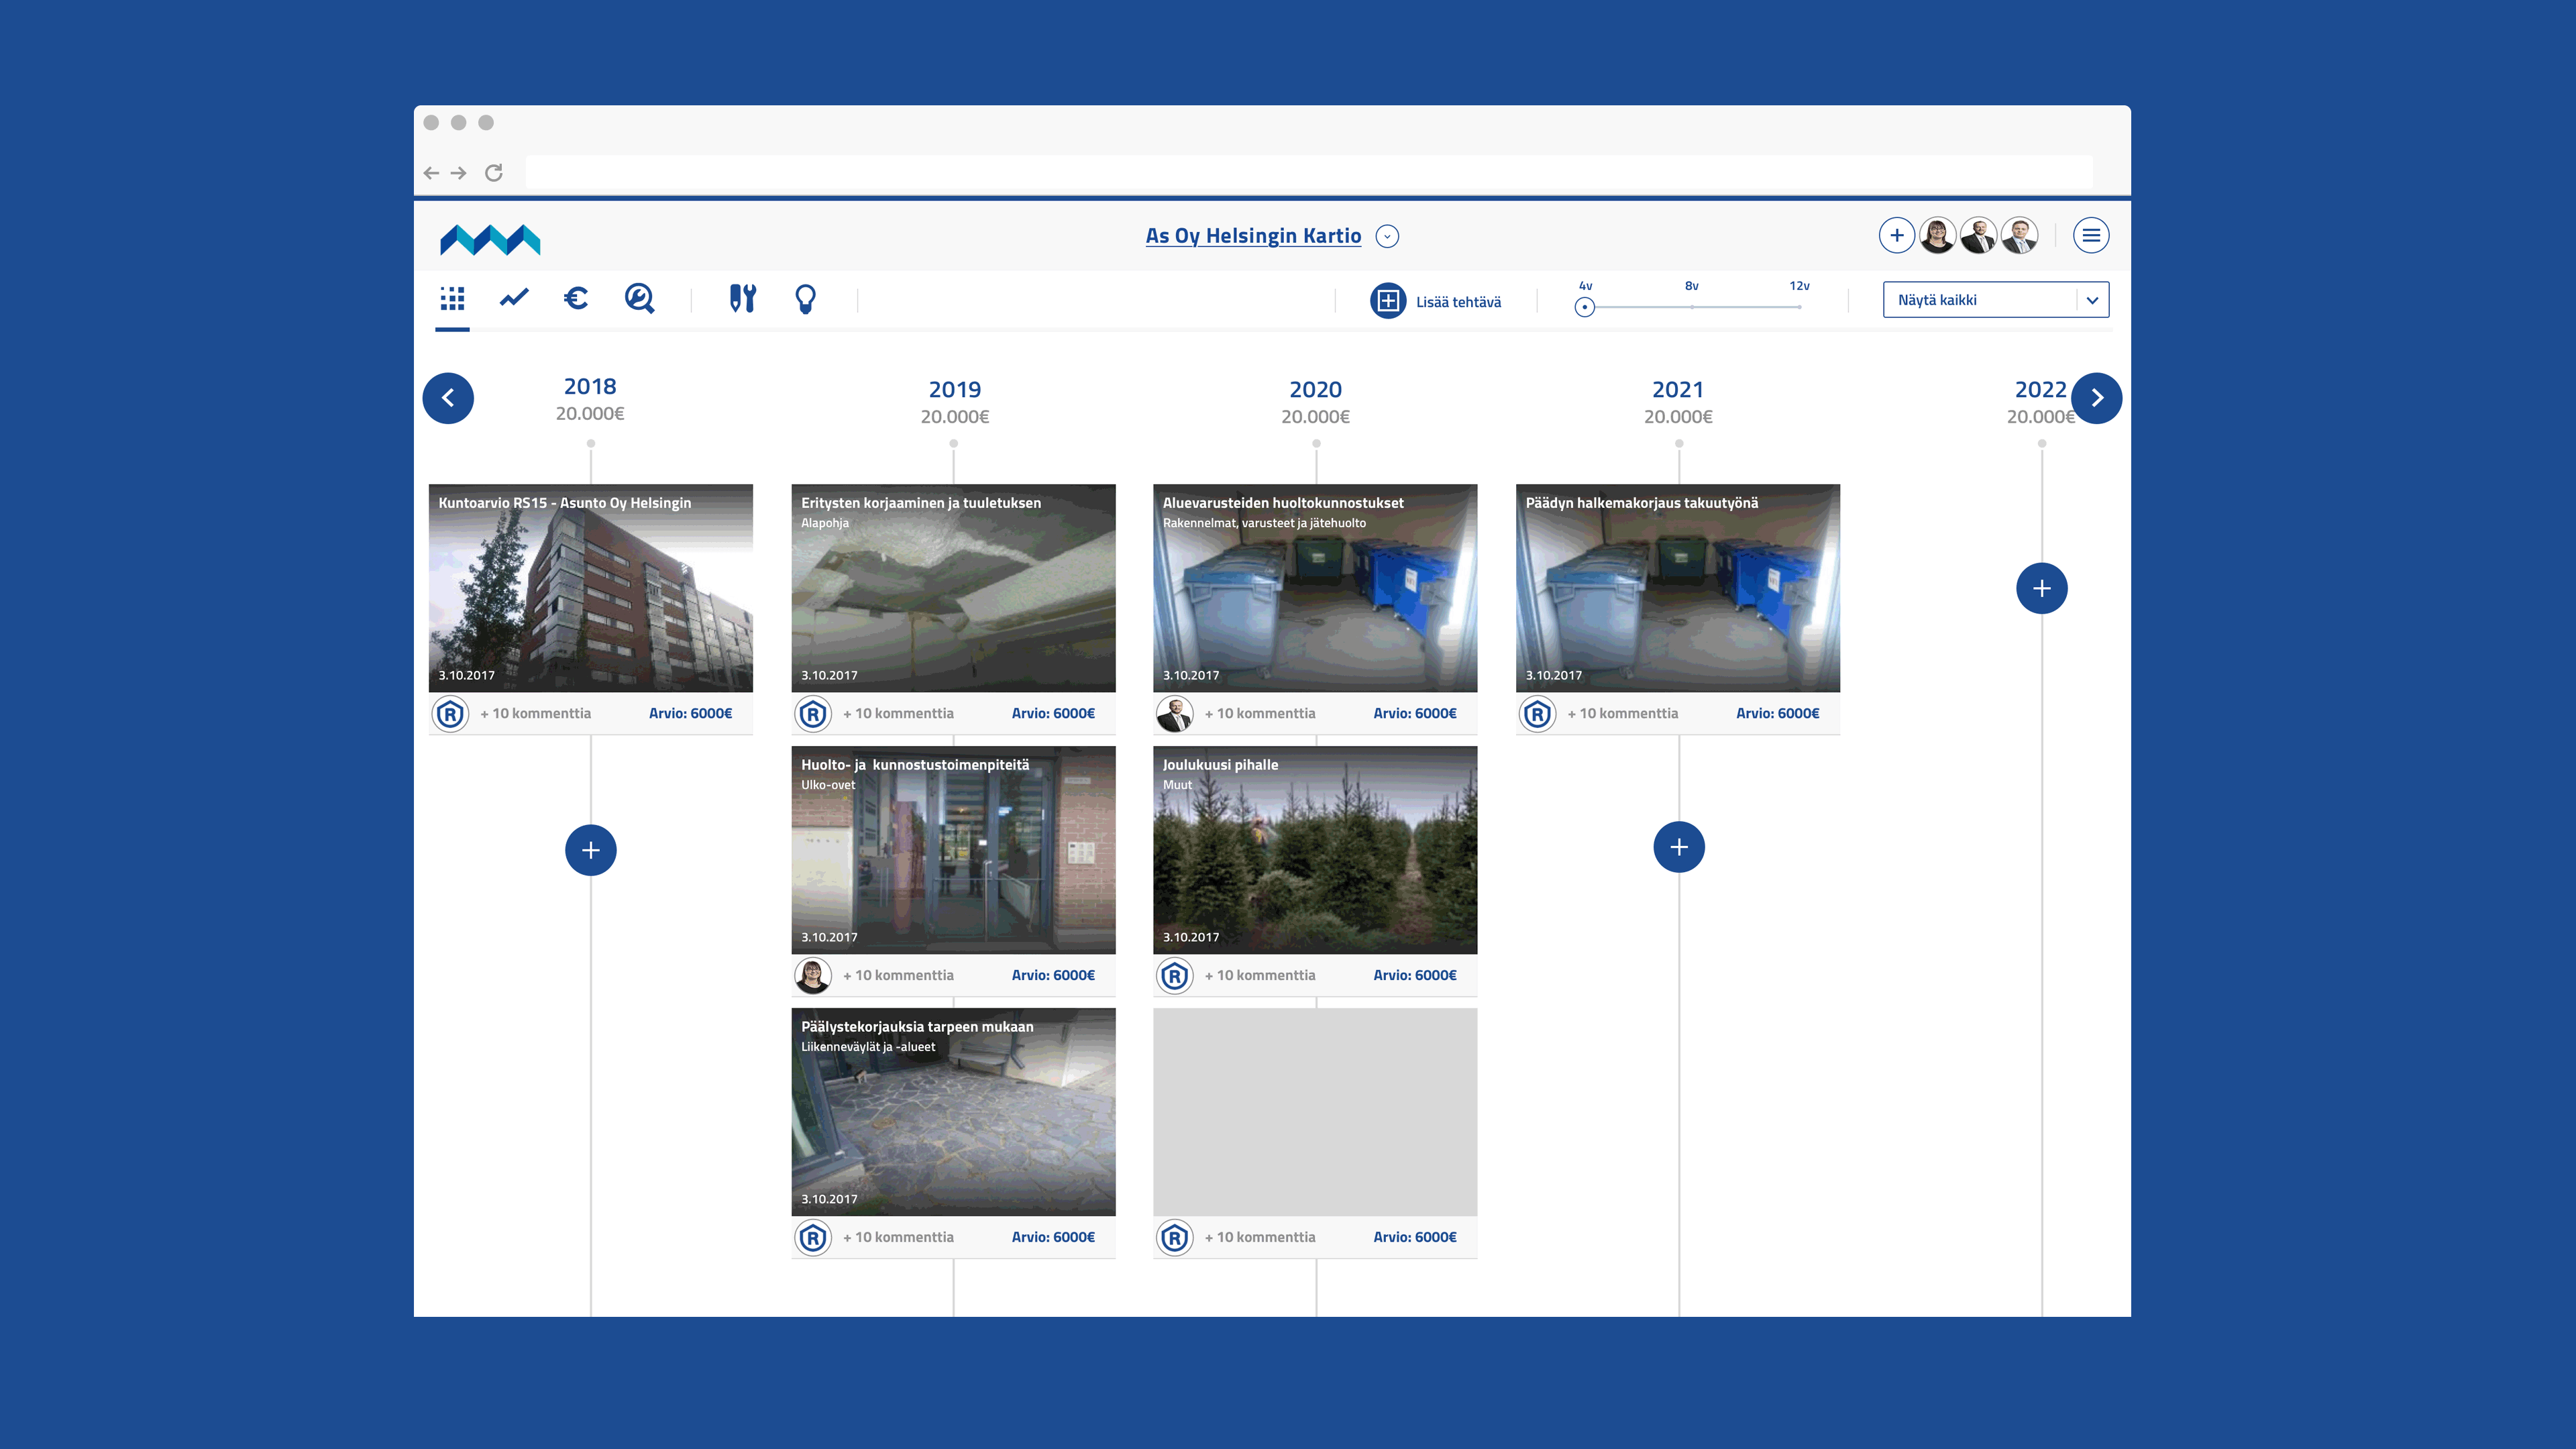
Task: Click the R badge under Päällystekorjauksia card
Action: tap(813, 1238)
